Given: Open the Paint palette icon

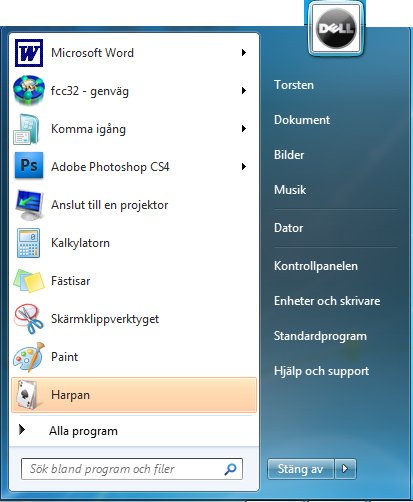Looking at the screenshot, I should coord(29,357).
